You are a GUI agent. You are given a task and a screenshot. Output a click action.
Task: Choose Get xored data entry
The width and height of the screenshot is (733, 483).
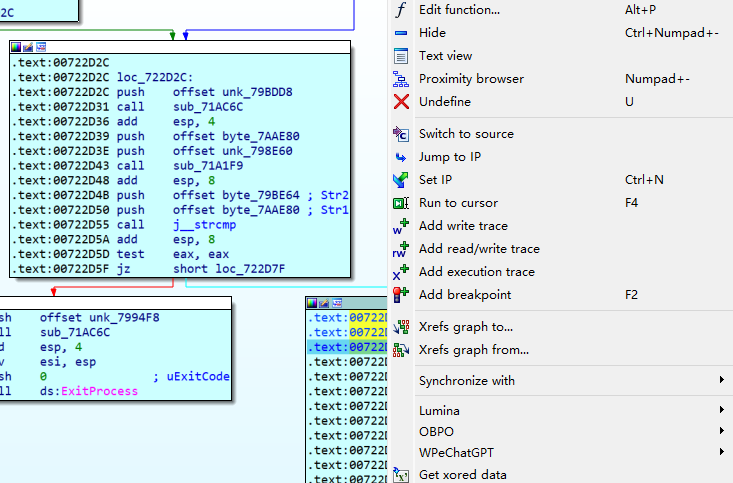click(561, 475)
